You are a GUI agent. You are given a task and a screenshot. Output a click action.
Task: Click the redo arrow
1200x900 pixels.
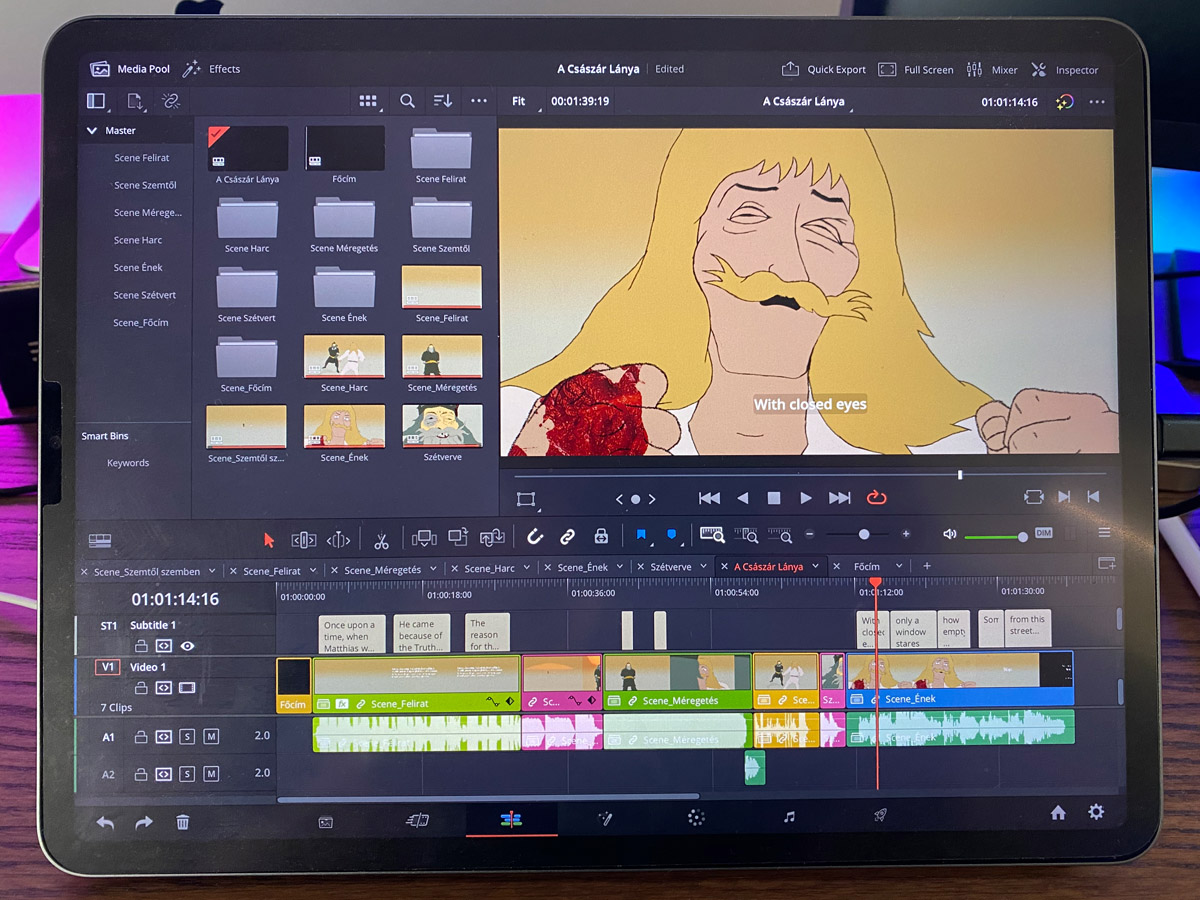(144, 822)
